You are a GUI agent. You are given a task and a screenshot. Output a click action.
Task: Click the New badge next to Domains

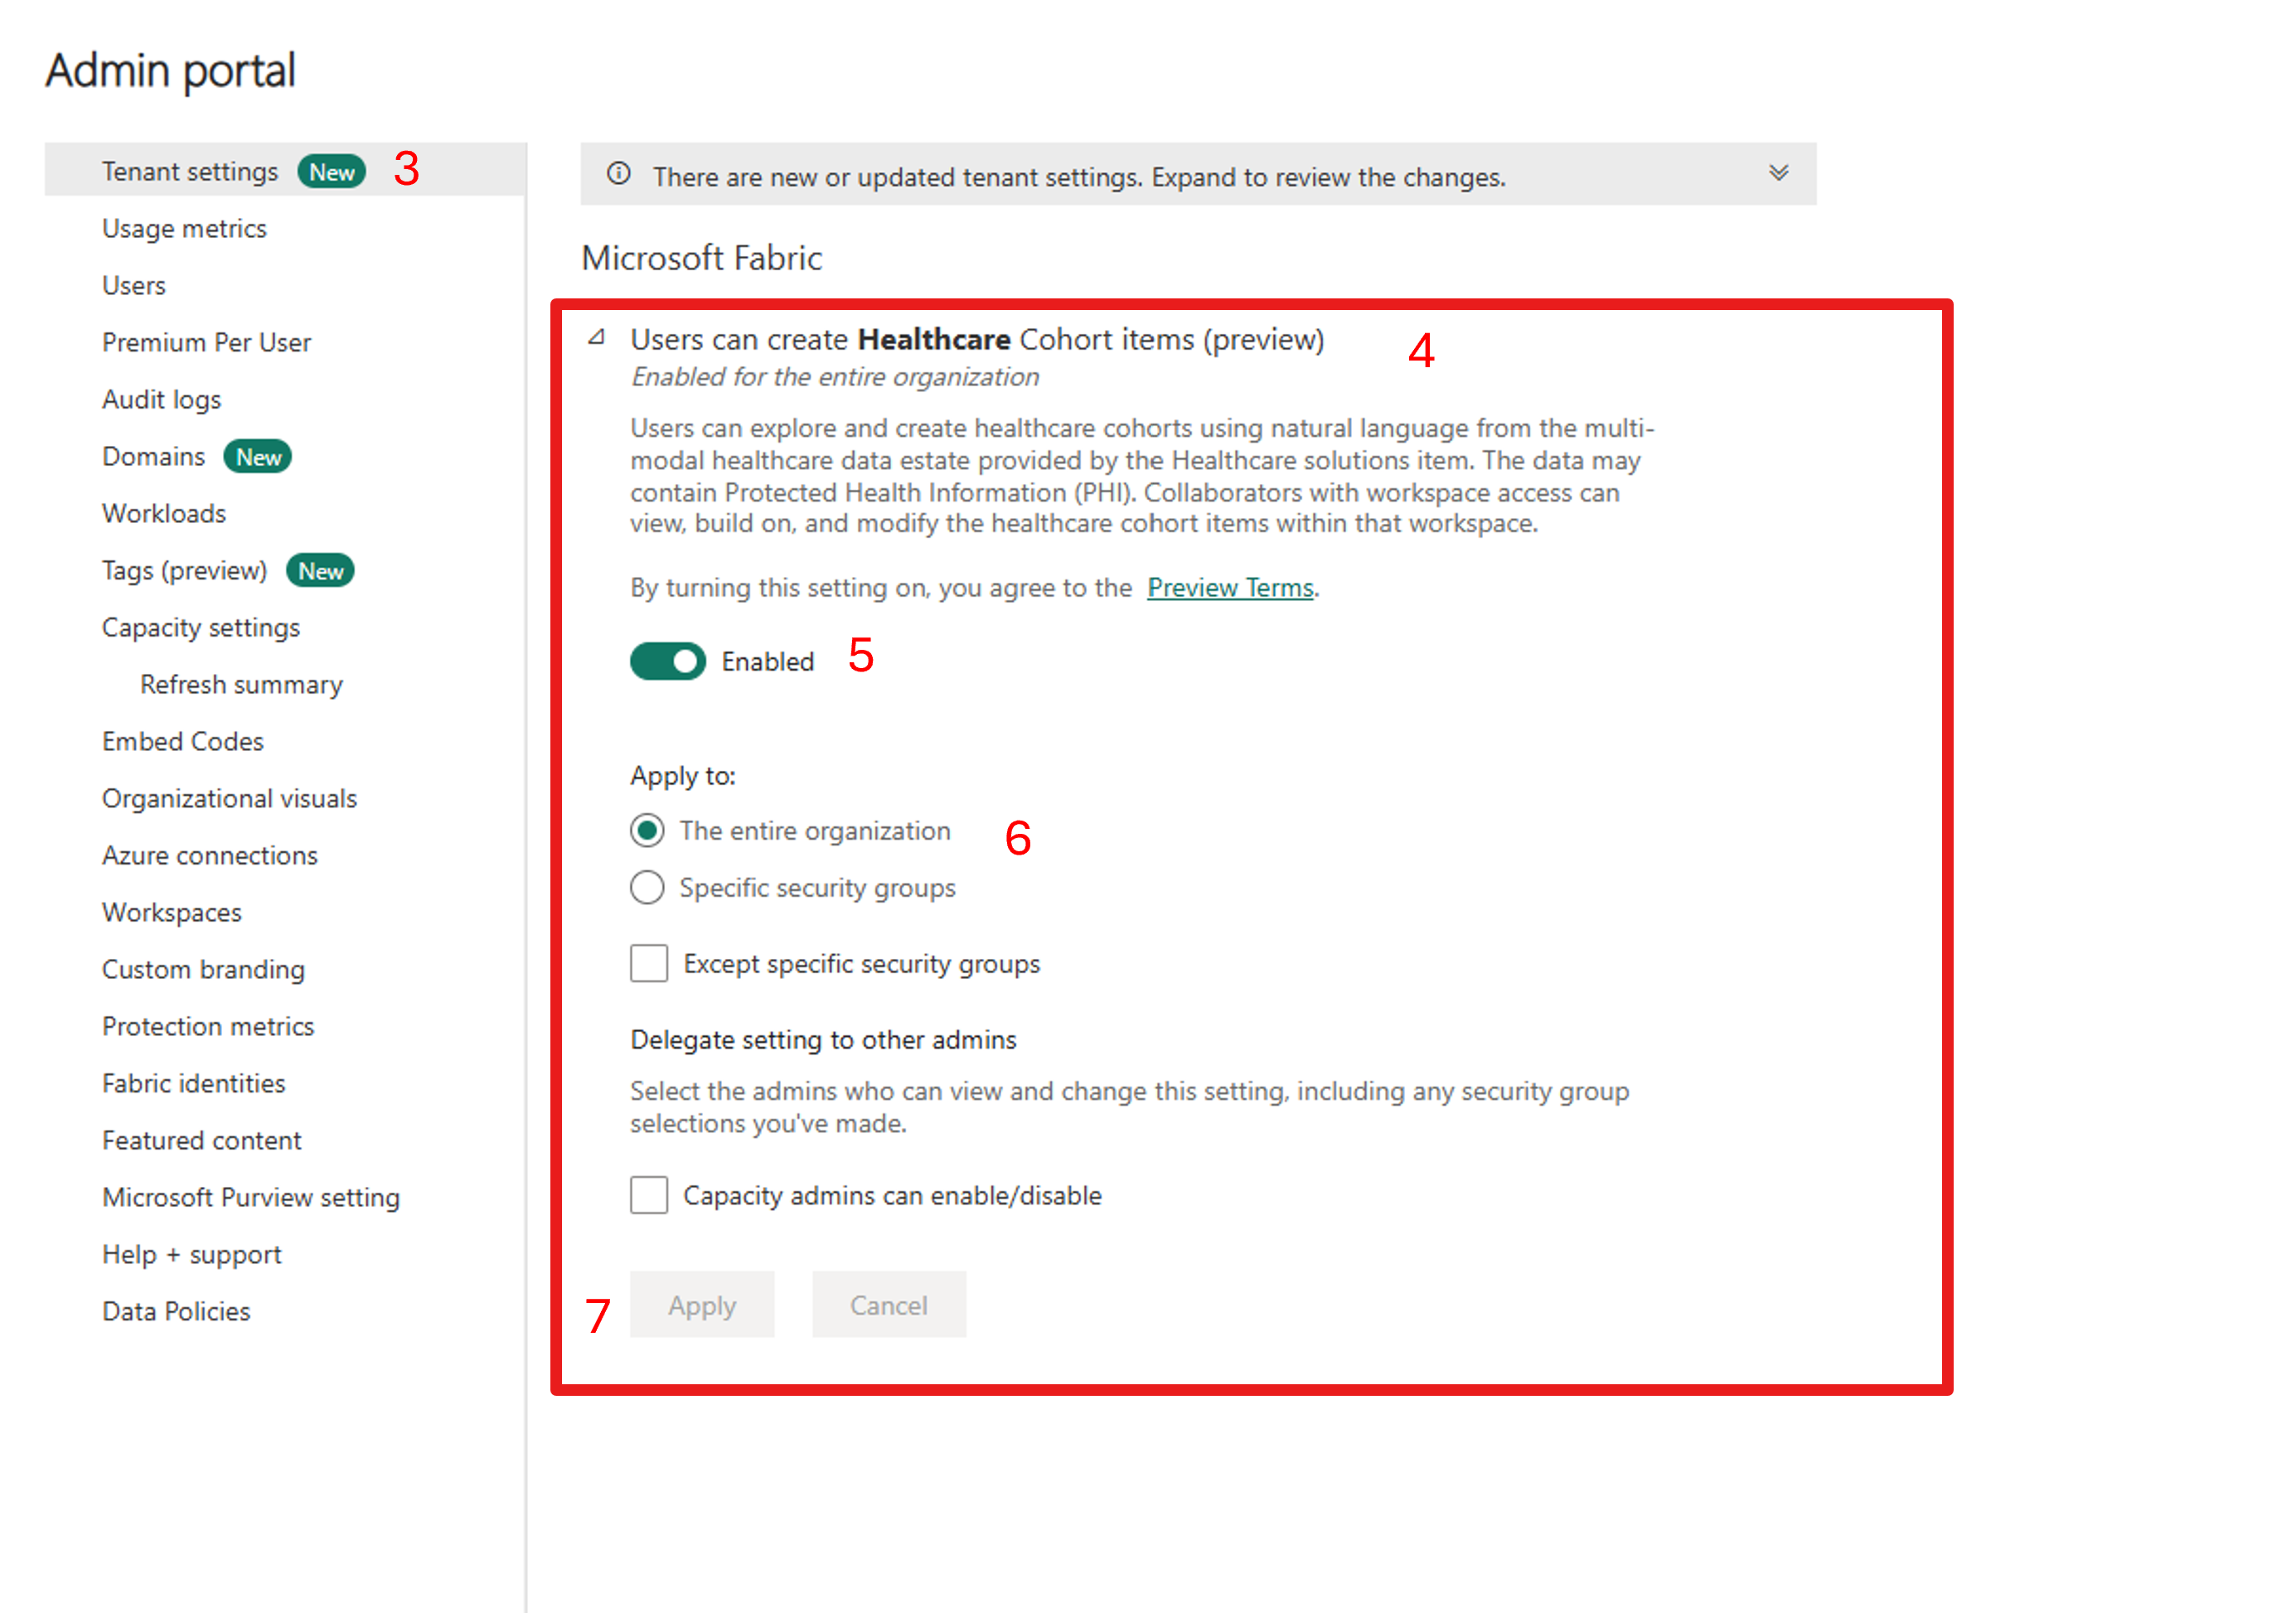(258, 457)
